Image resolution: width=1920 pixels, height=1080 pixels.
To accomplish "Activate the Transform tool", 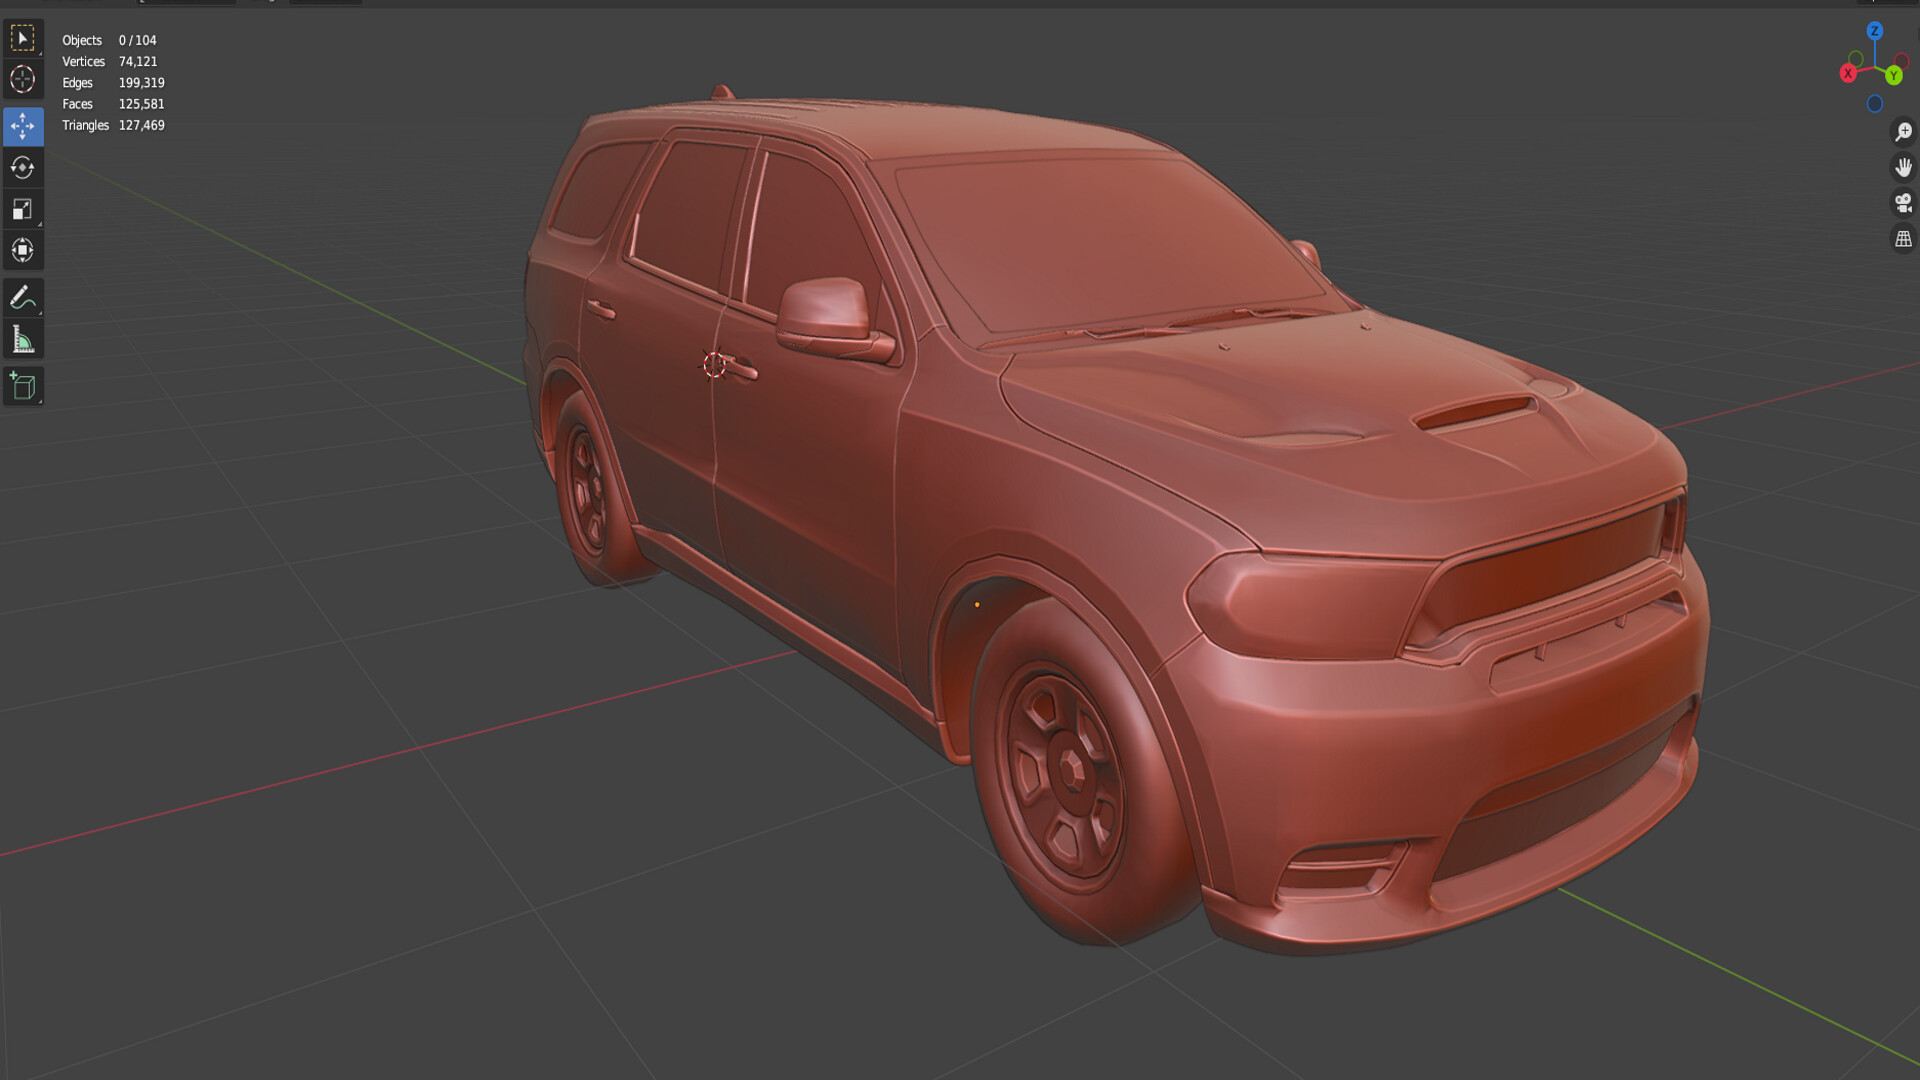I will 23,250.
